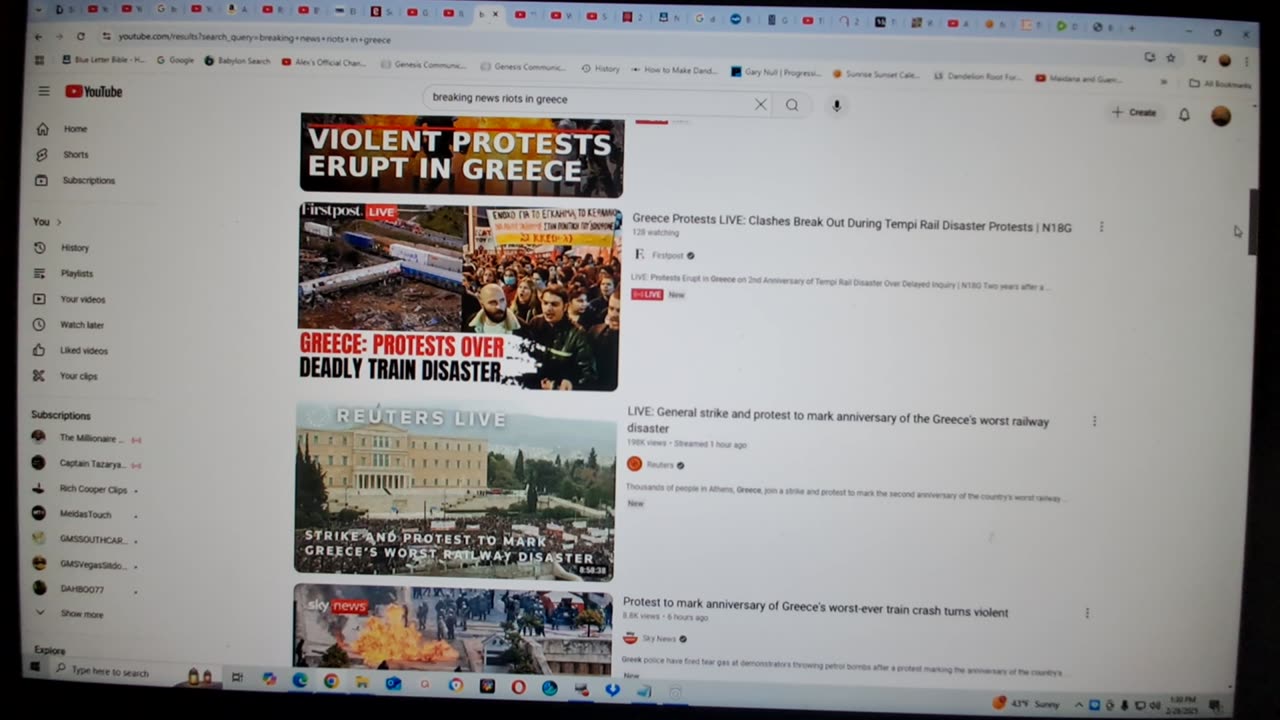This screenshot has height=720, width=1280.
Task: Open the taskbar weather widget 43°F Sunny
Action: tap(1027, 703)
